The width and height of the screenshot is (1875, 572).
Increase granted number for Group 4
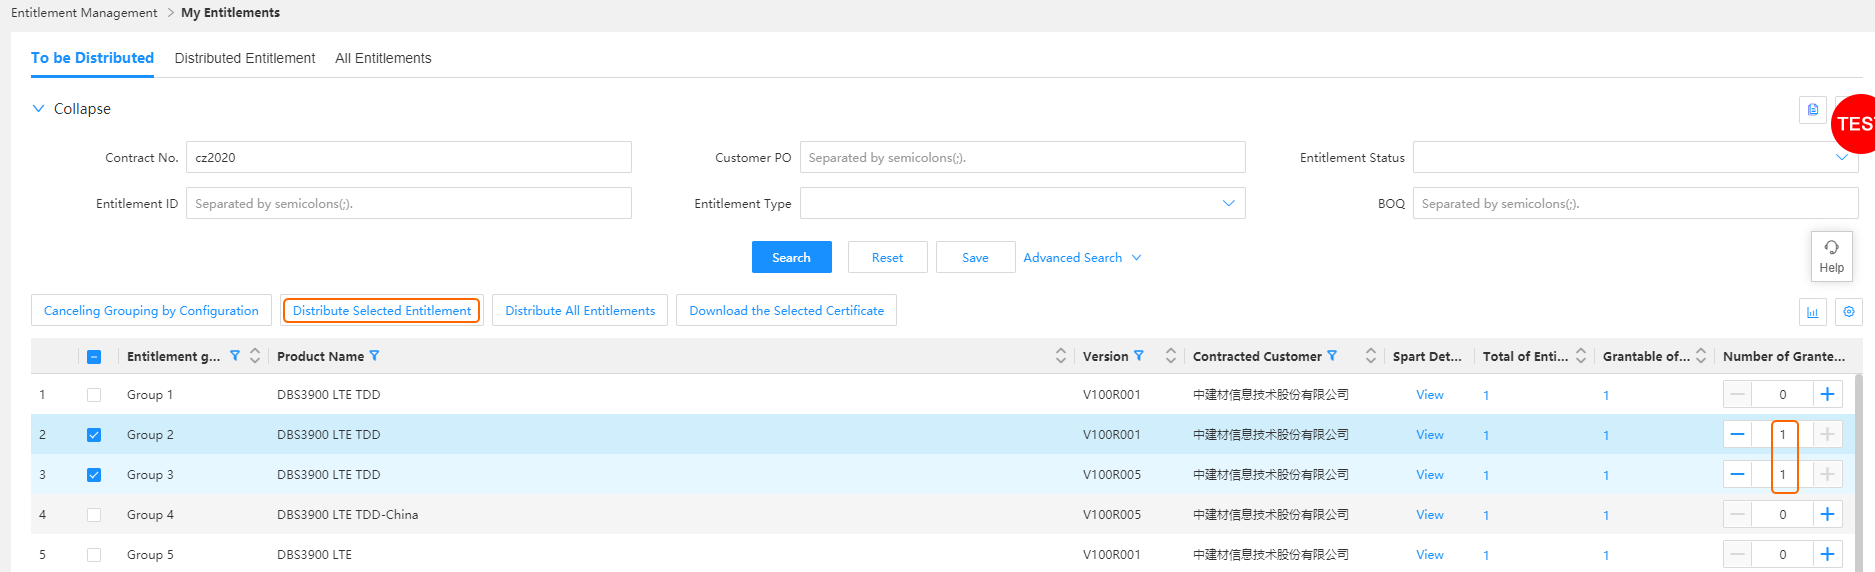(x=1827, y=514)
